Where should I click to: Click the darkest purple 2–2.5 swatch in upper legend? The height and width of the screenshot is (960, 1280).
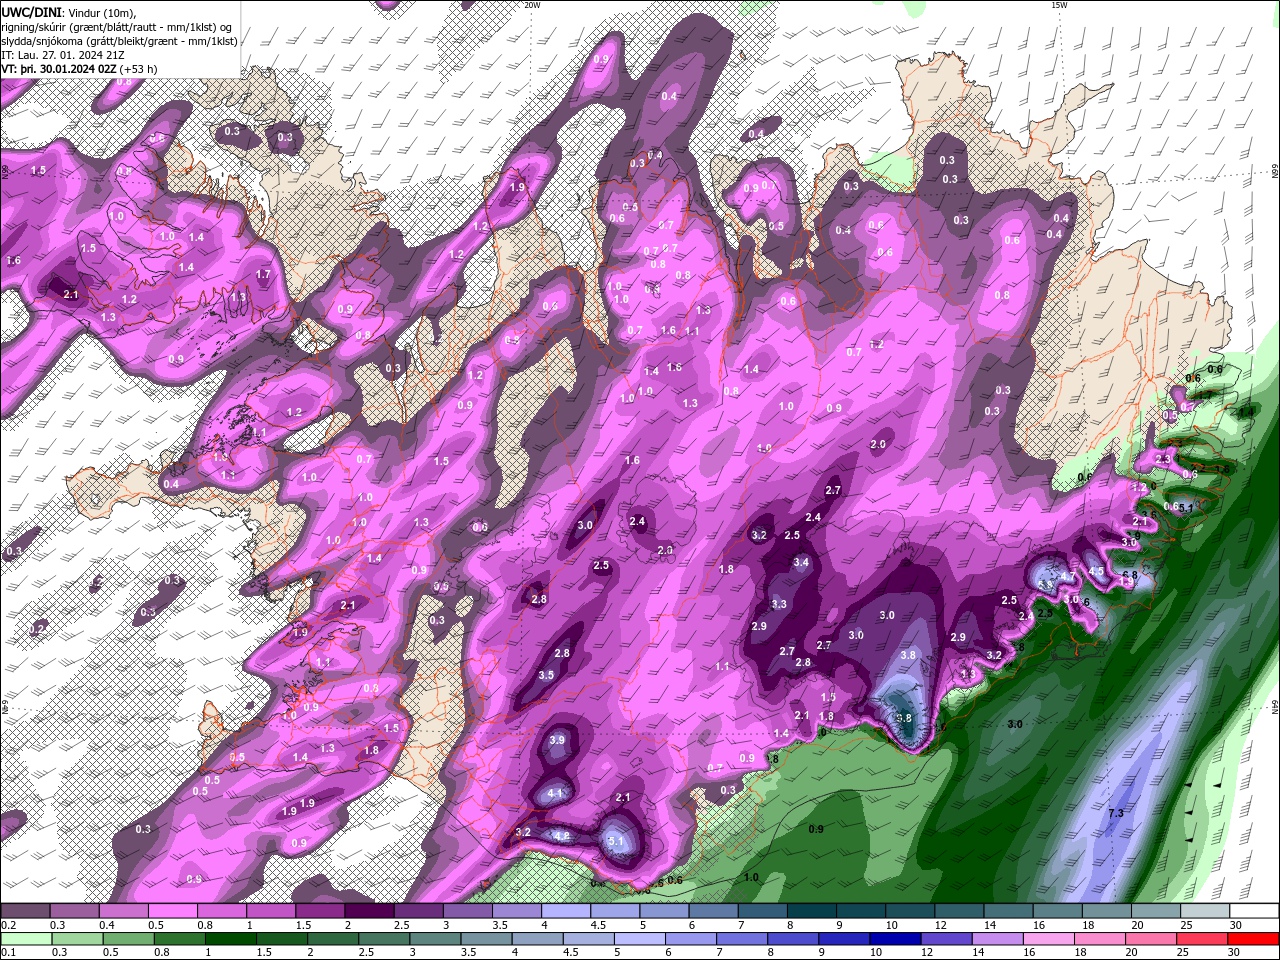pos(367,911)
